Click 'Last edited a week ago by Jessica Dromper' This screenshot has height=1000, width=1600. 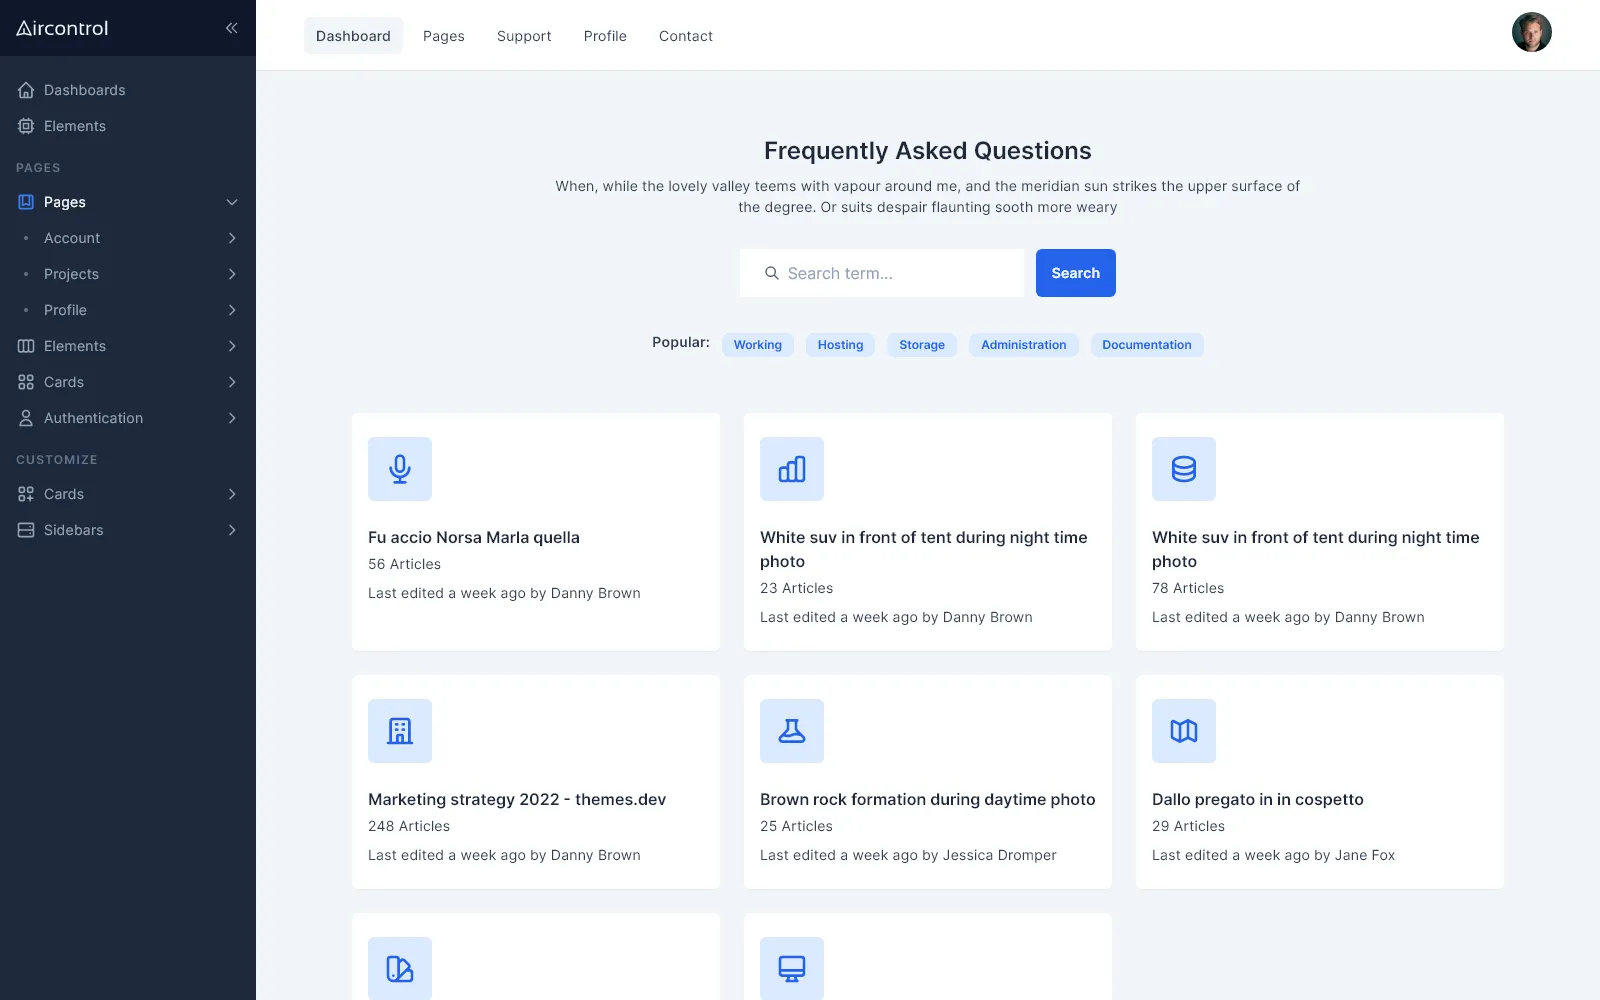point(908,855)
